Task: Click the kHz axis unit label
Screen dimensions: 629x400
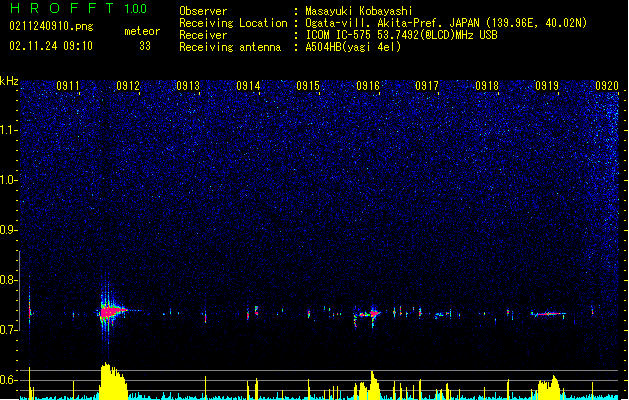Action: (9, 81)
